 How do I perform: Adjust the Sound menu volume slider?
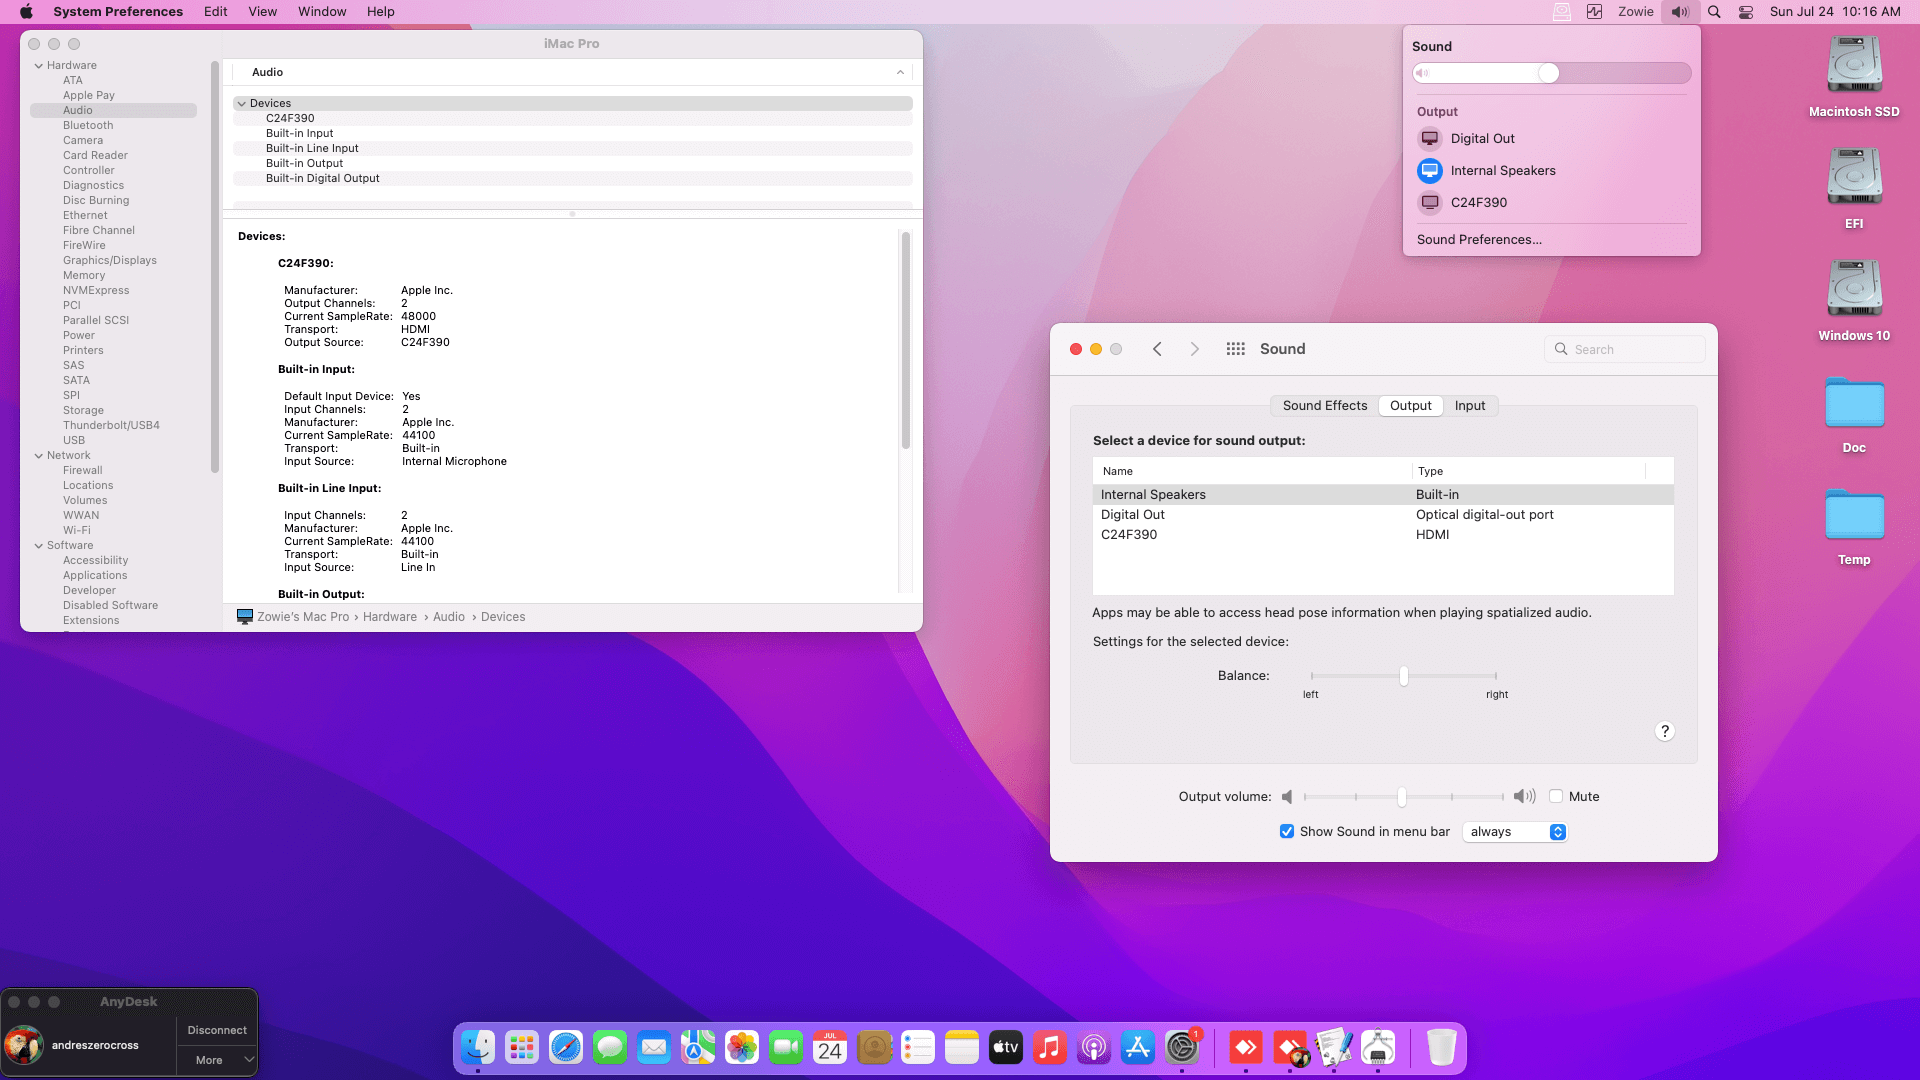click(1552, 73)
